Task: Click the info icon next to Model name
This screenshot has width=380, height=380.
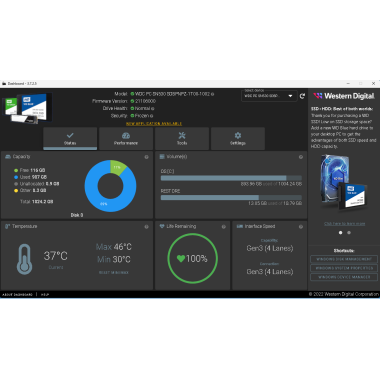Action: coord(213,94)
